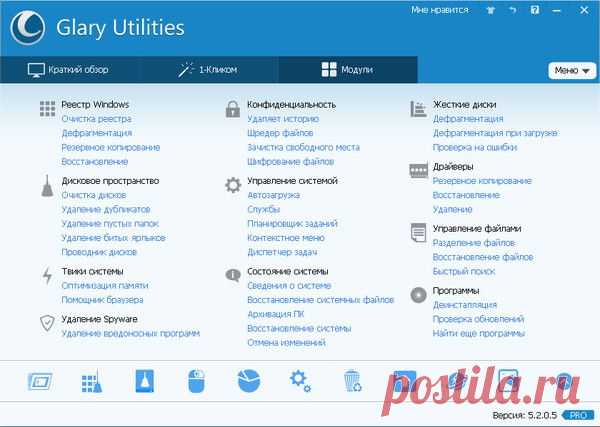Launch Оптимизация памяти
Viewport: 600px width, 427px height.
105,286
